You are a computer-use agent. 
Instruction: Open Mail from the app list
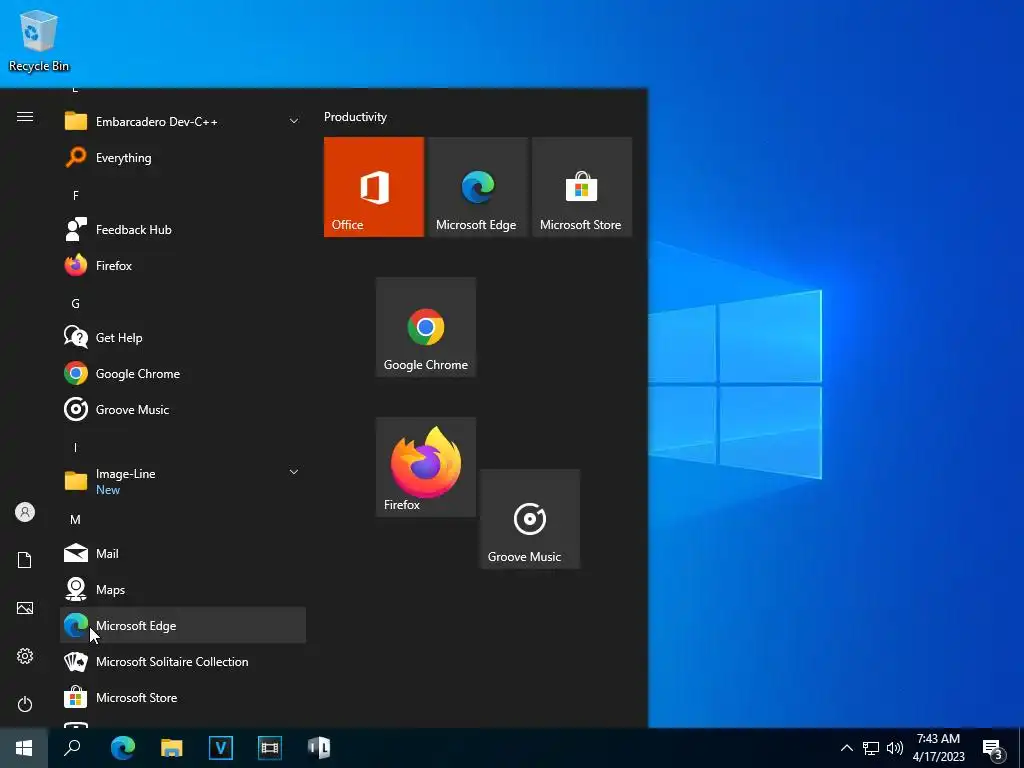click(183, 553)
